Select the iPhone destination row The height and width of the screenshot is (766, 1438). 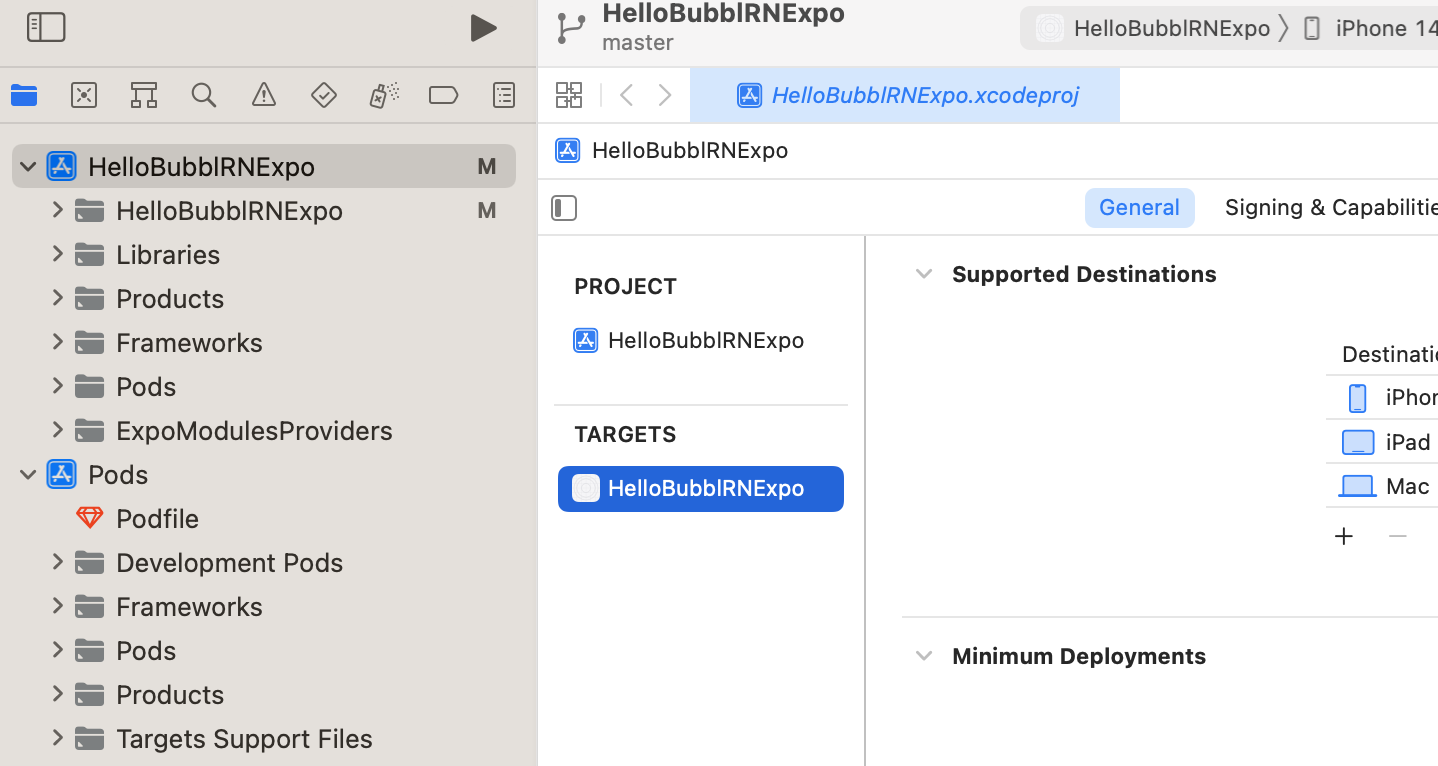click(x=1382, y=397)
